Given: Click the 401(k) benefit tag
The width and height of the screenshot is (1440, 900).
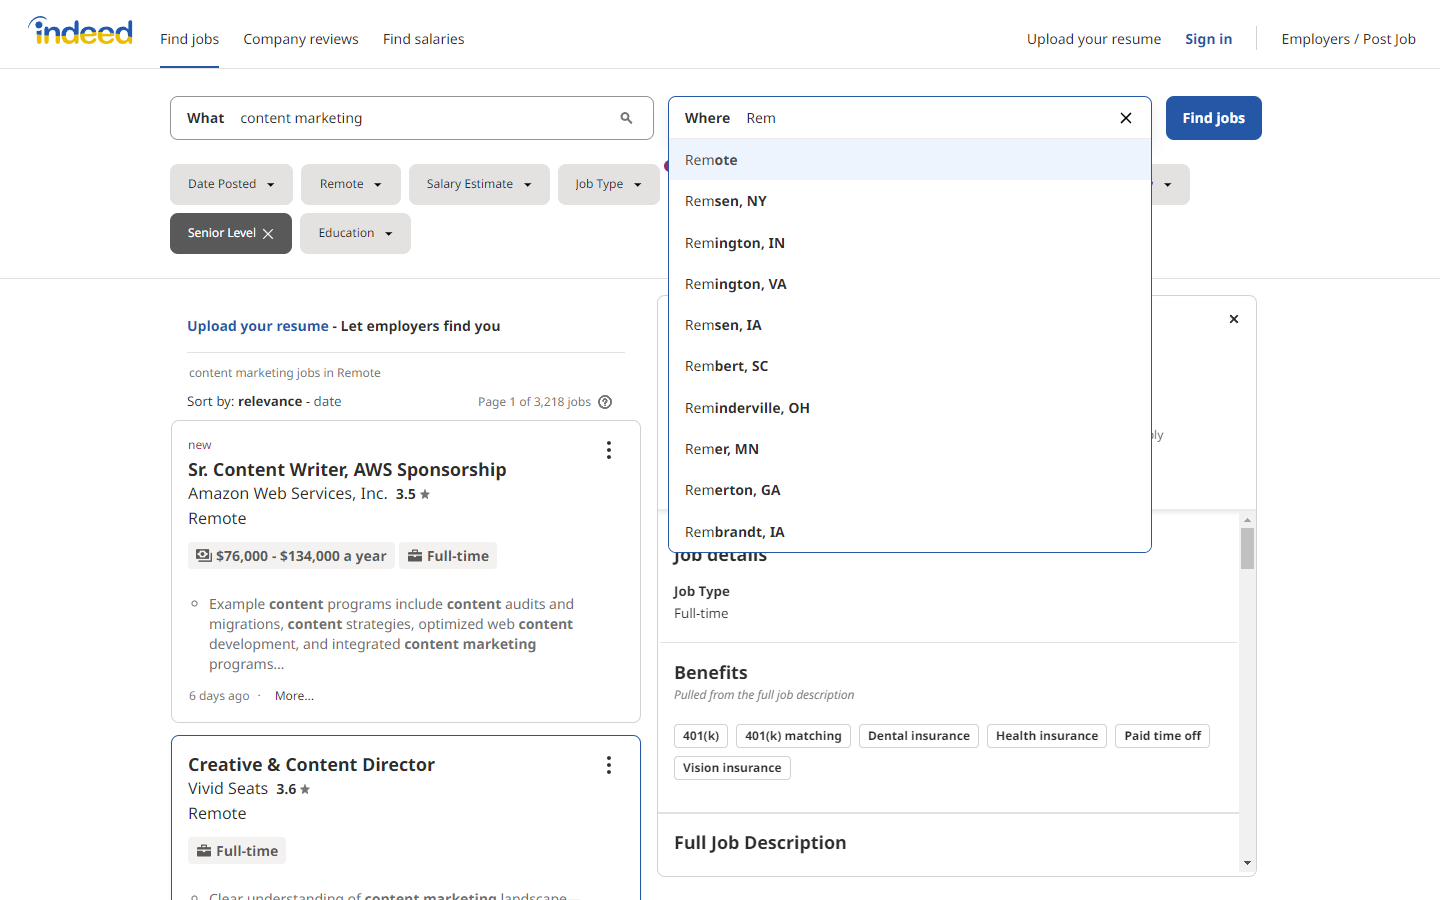Looking at the screenshot, I should 701,736.
